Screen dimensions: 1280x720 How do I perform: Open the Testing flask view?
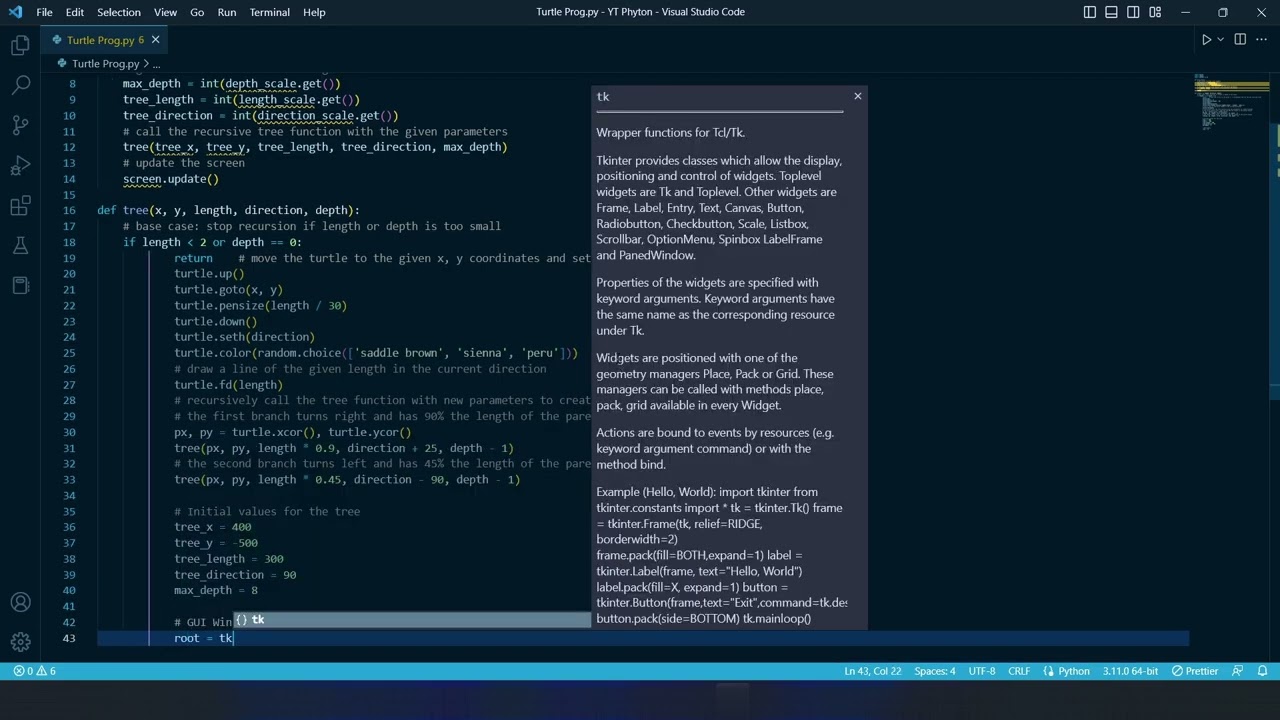(x=20, y=246)
